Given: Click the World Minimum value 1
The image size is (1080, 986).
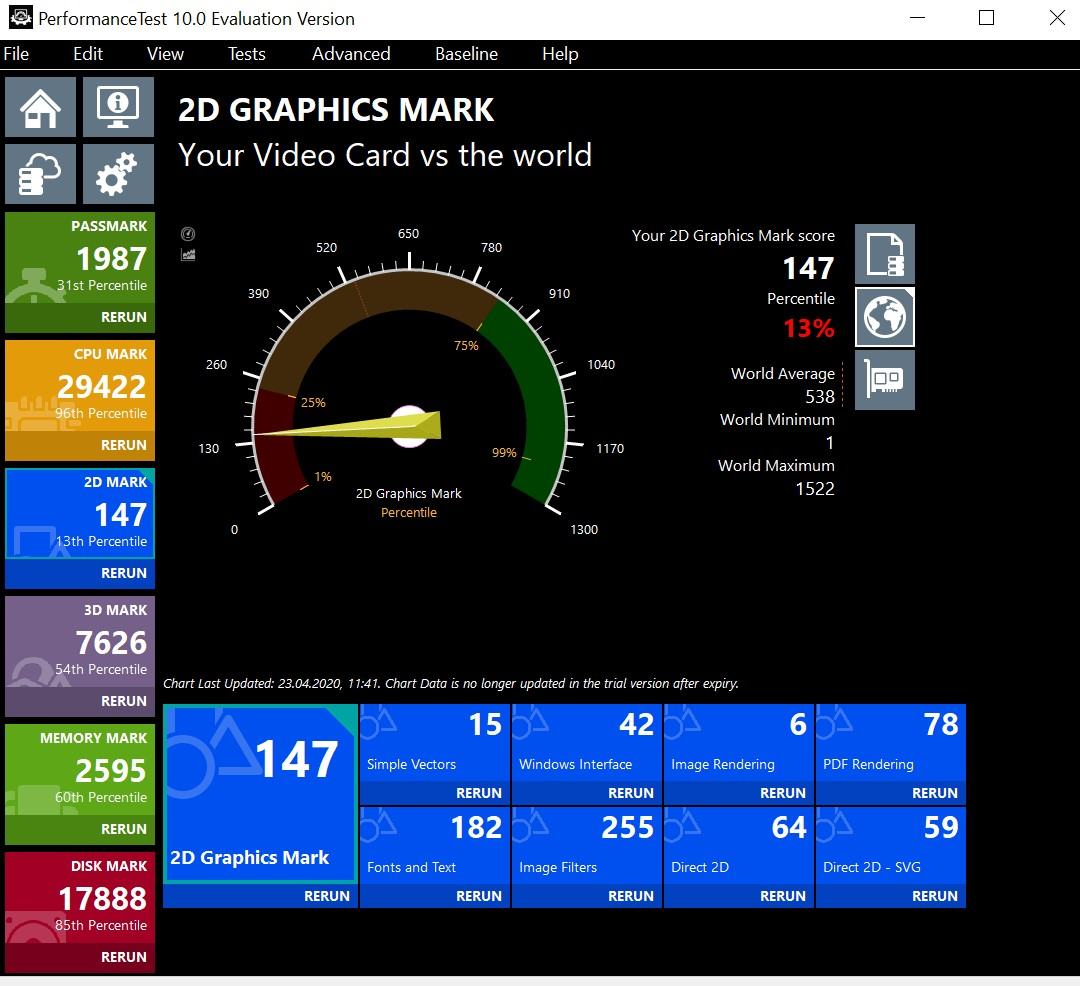Looking at the screenshot, I should (829, 443).
